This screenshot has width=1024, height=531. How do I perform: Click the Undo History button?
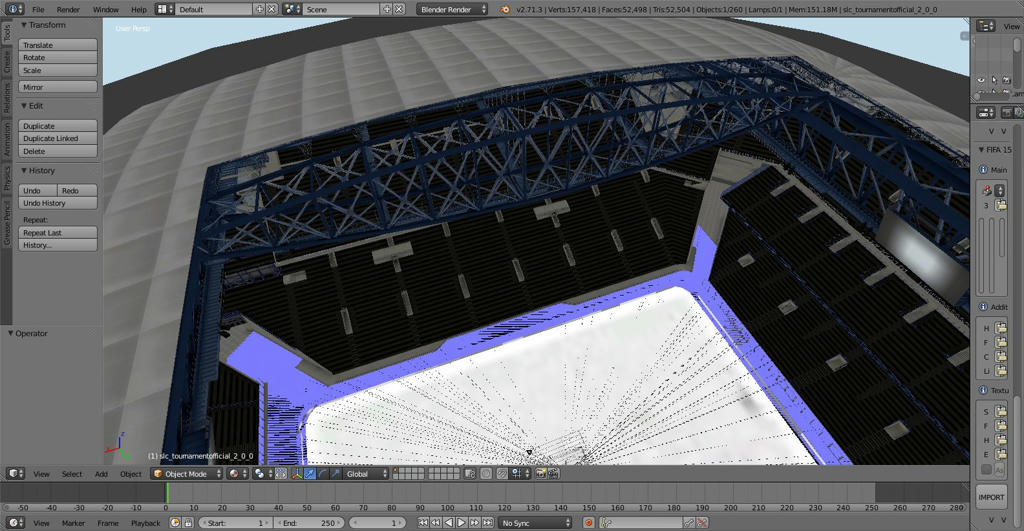[x=58, y=203]
